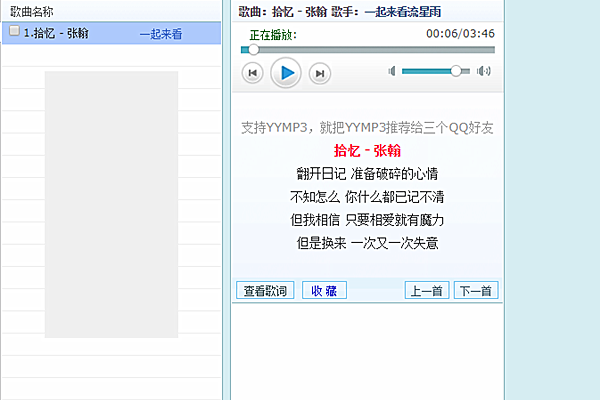Click the loud speaker volume icon
The image size is (600, 400).
tap(484, 71)
